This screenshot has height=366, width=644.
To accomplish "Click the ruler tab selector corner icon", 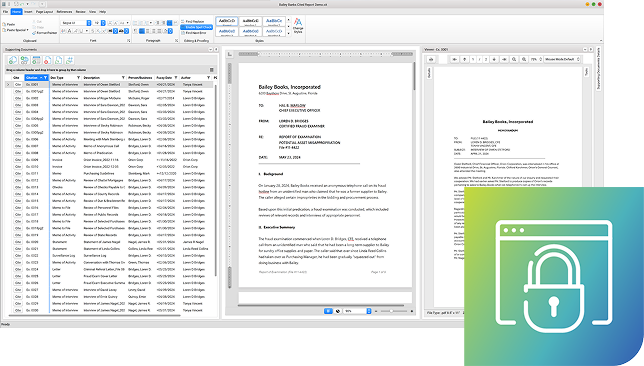I will tap(230, 54).
